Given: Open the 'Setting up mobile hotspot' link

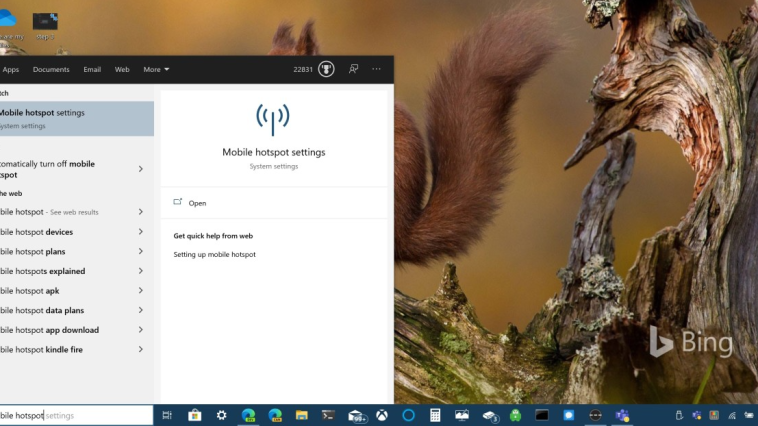Looking at the screenshot, I should click(214, 255).
